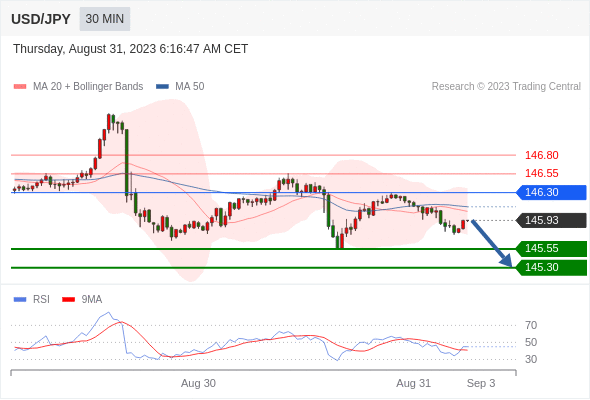Click the green 145.55 support price tag
This screenshot has height=400, width=590.
tap(551, 248)
